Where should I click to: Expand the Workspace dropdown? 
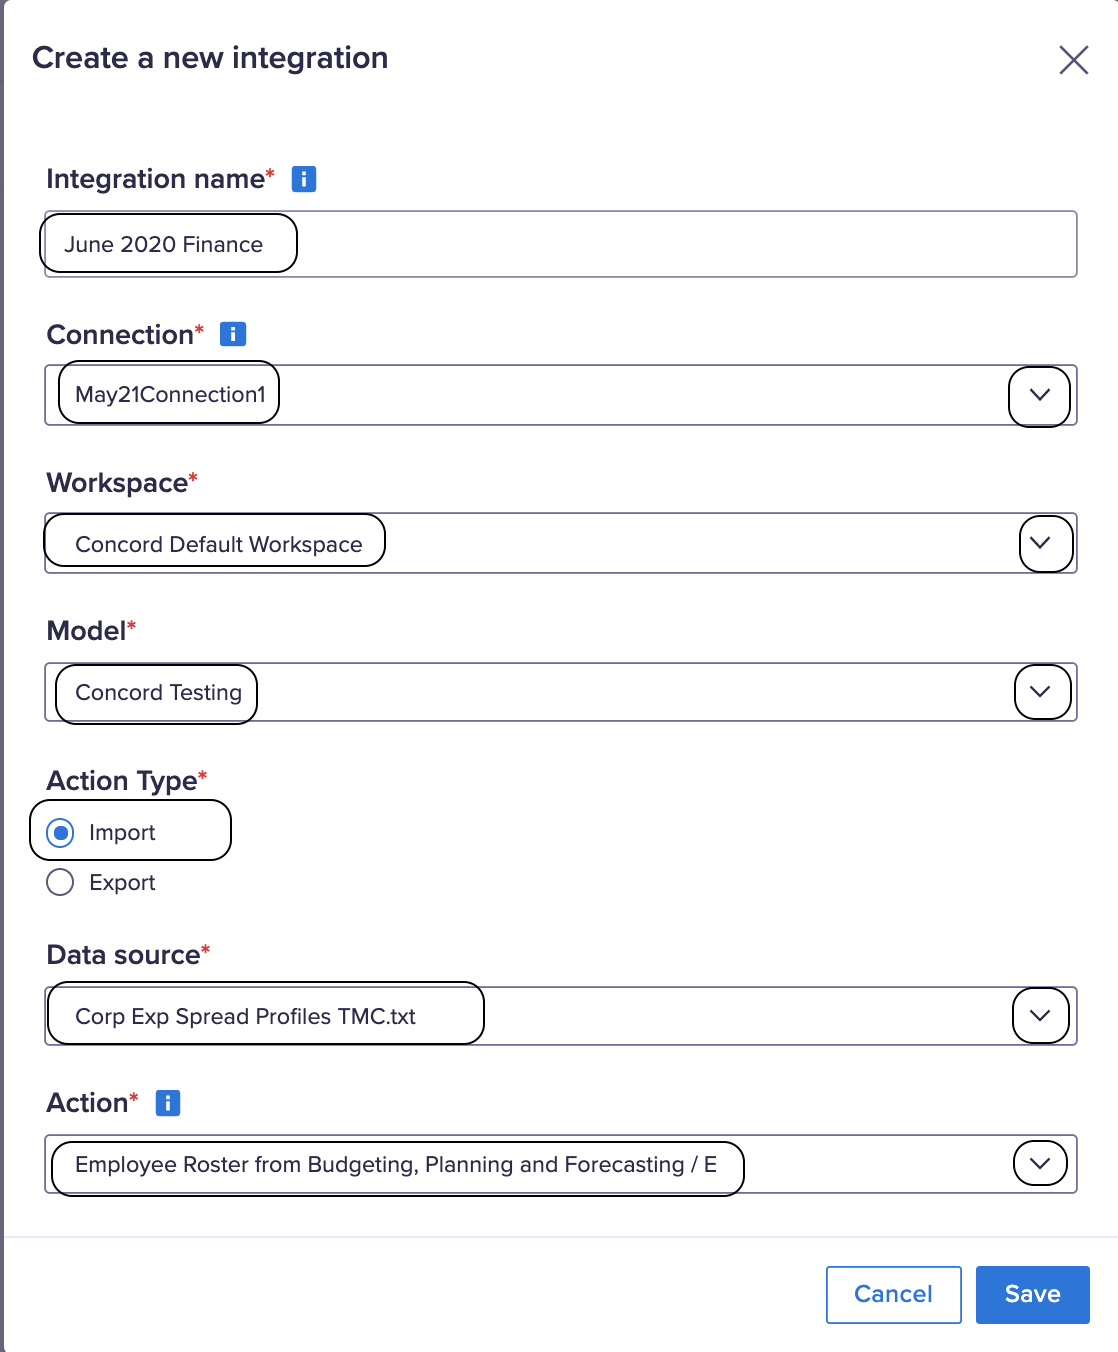pyautogui.click(x=1041, y=543)
